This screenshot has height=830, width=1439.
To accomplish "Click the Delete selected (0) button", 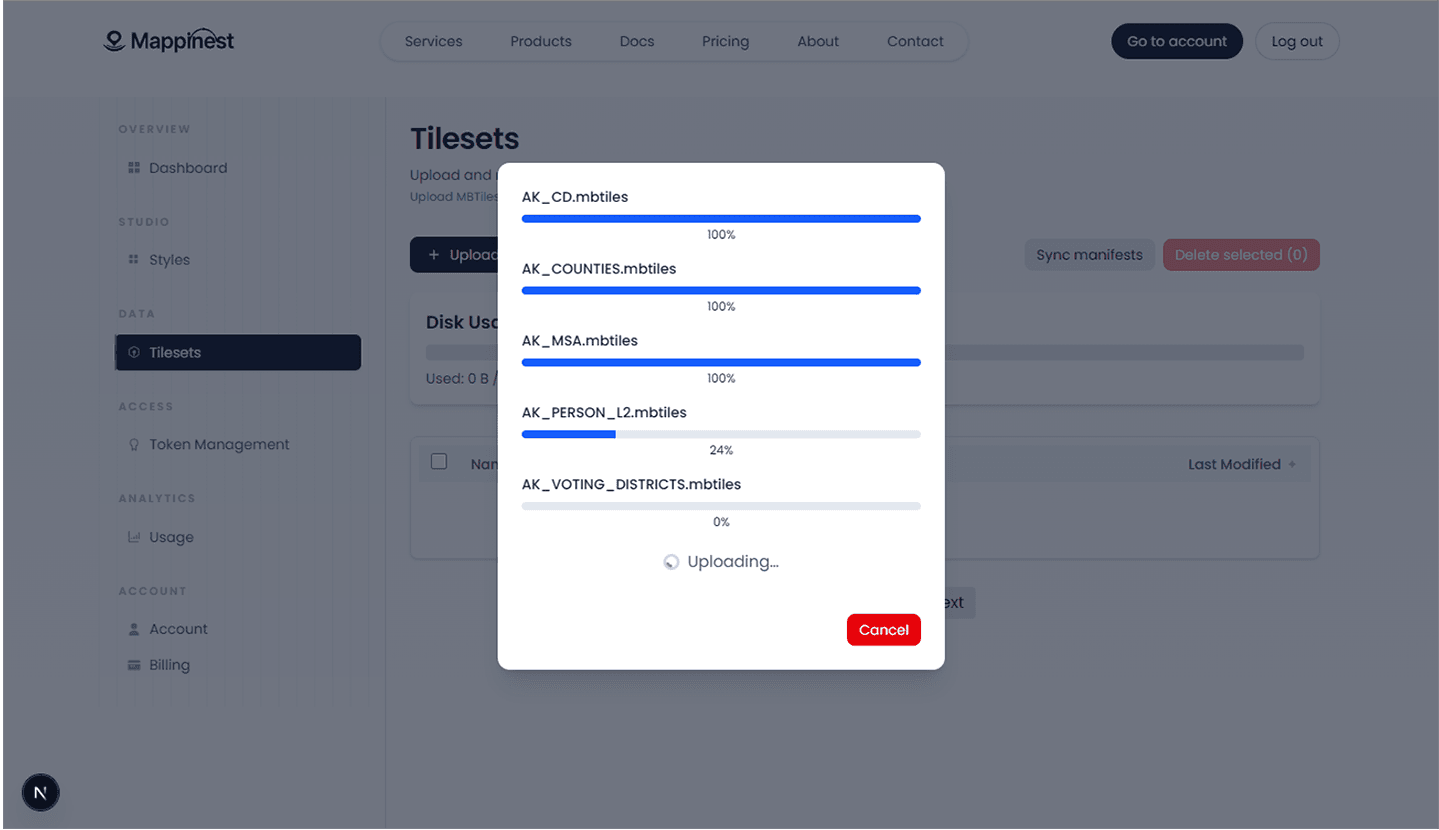I will pos(1240,255).
